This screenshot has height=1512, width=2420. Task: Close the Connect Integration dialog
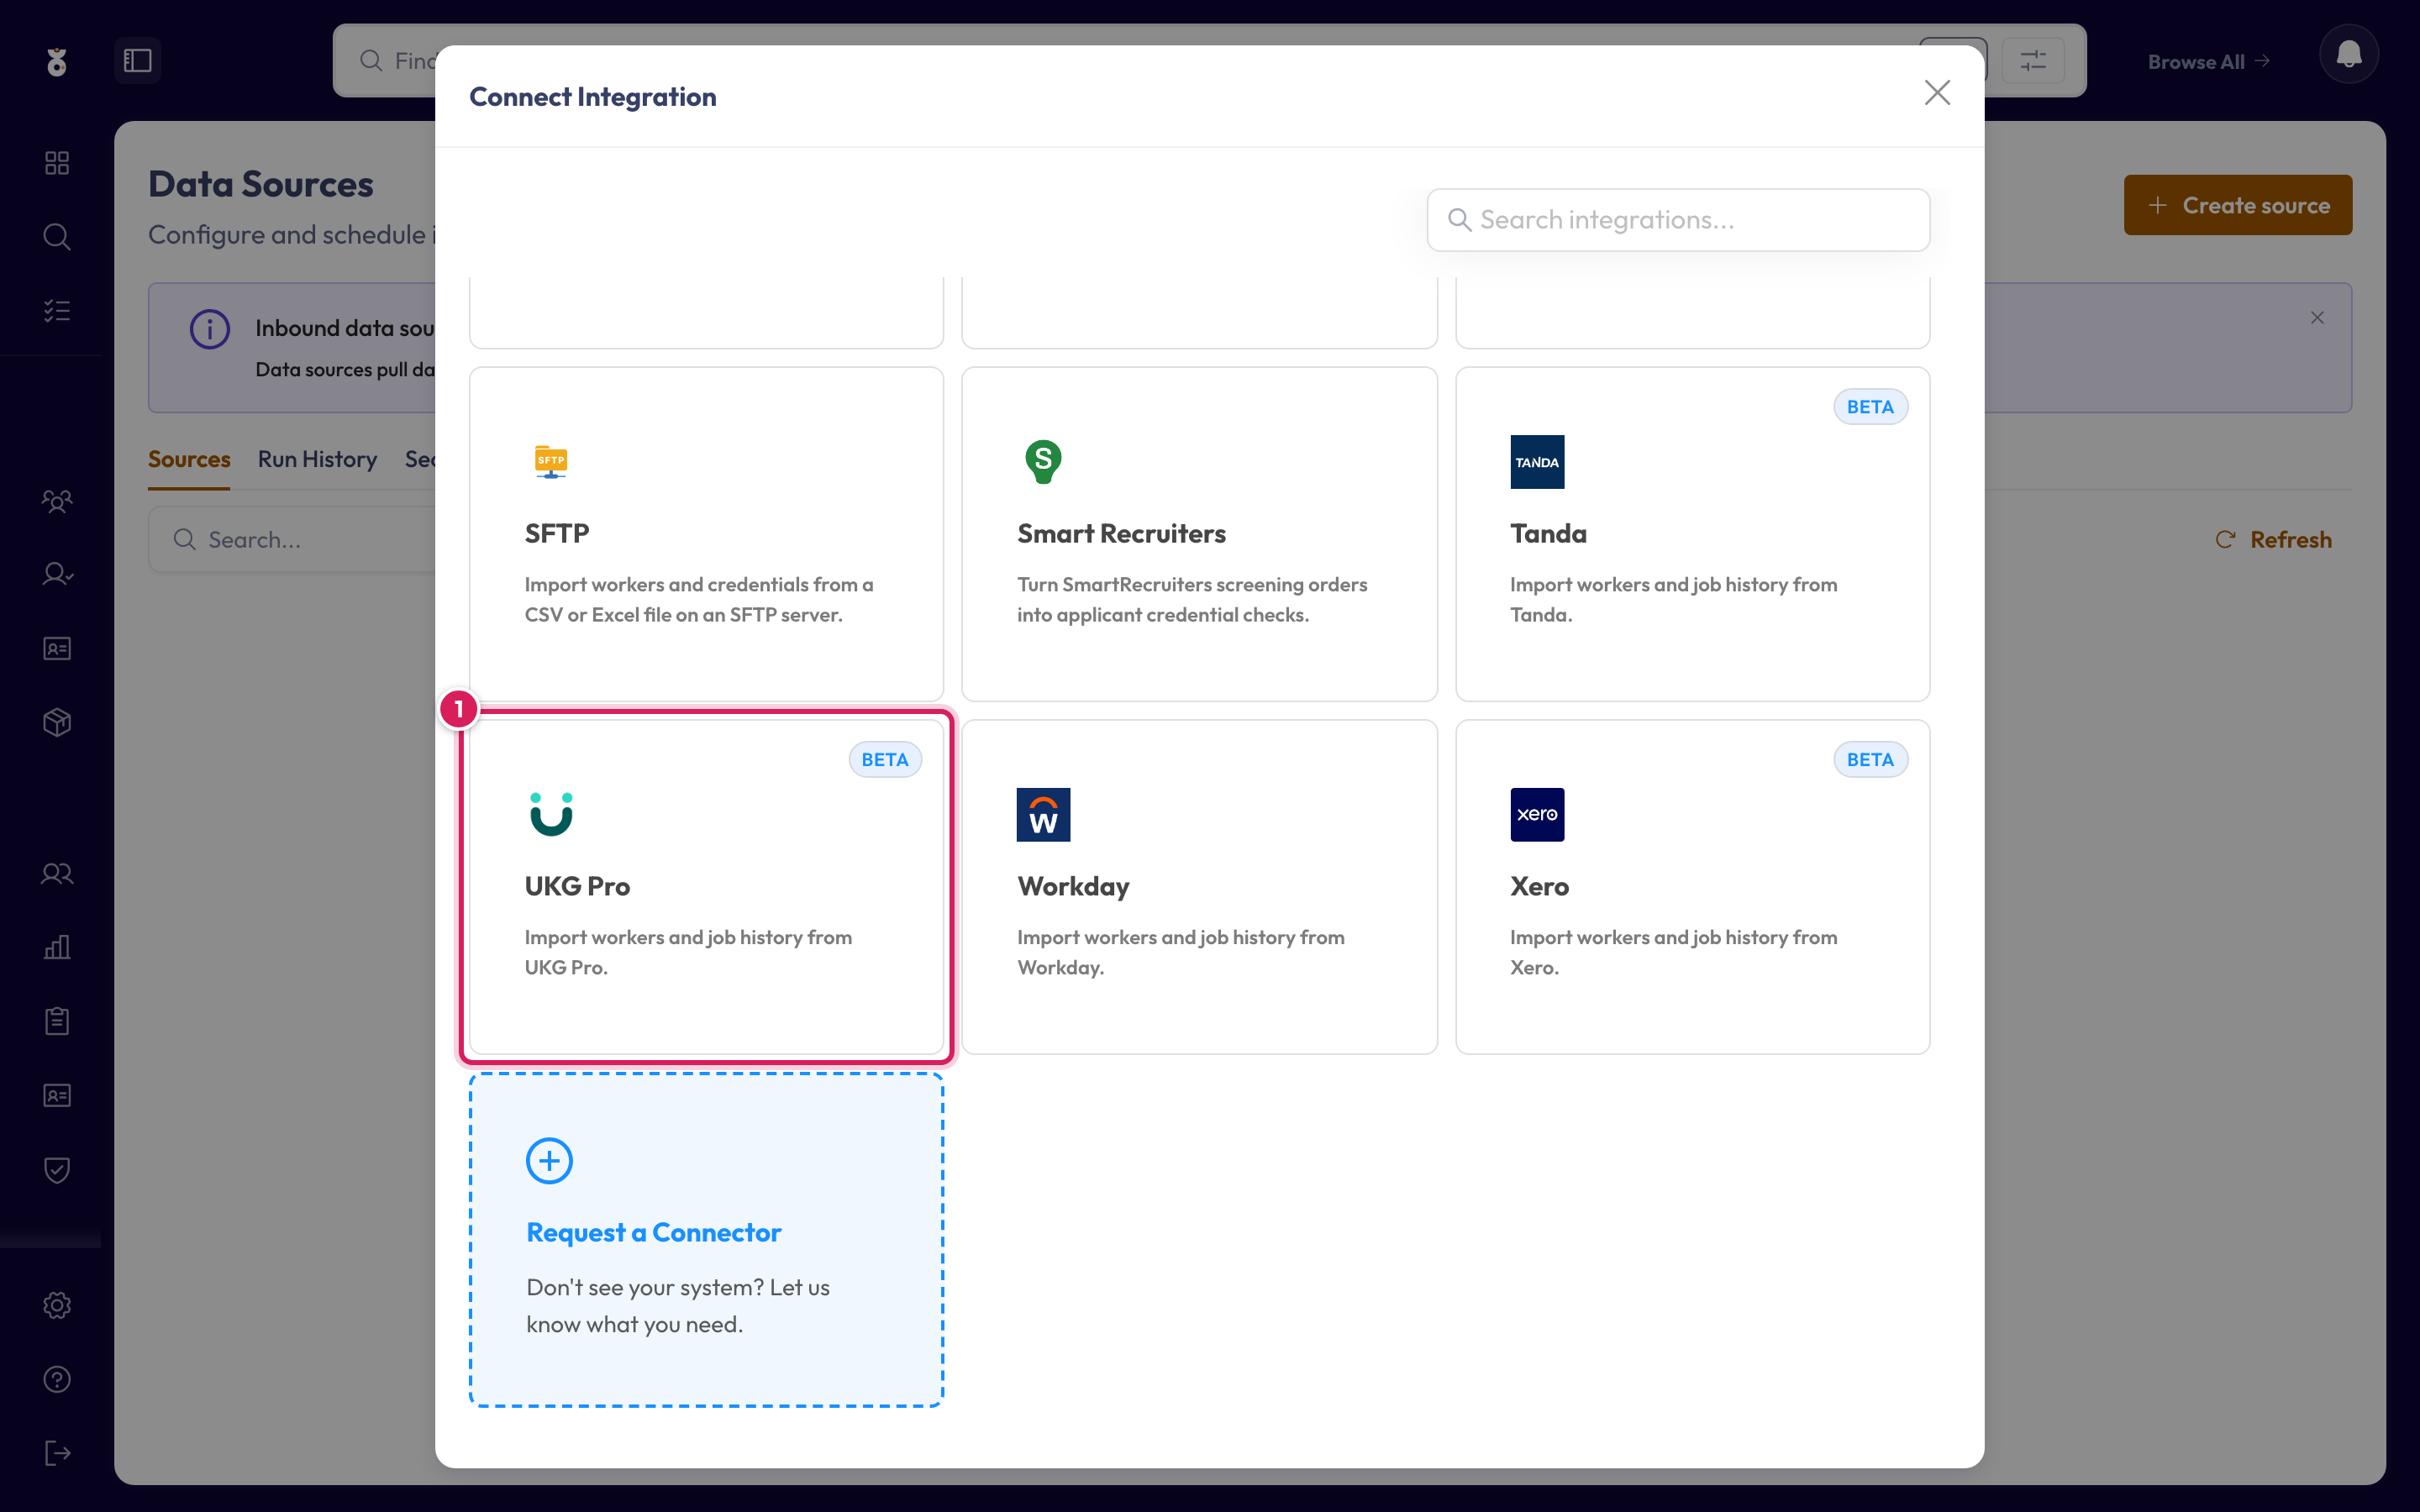pos(1937,93)
